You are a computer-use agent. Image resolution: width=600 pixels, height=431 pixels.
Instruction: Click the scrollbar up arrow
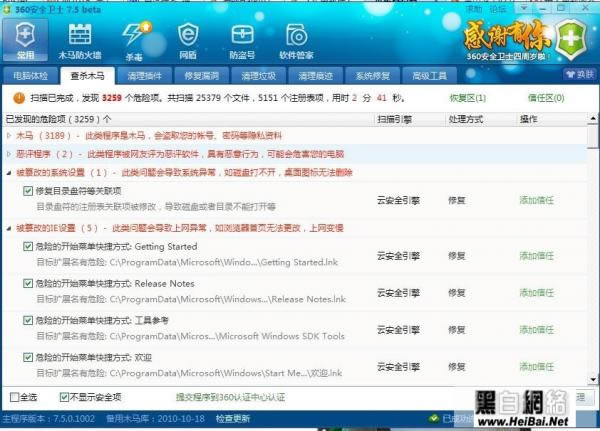[x=593, y=118]
